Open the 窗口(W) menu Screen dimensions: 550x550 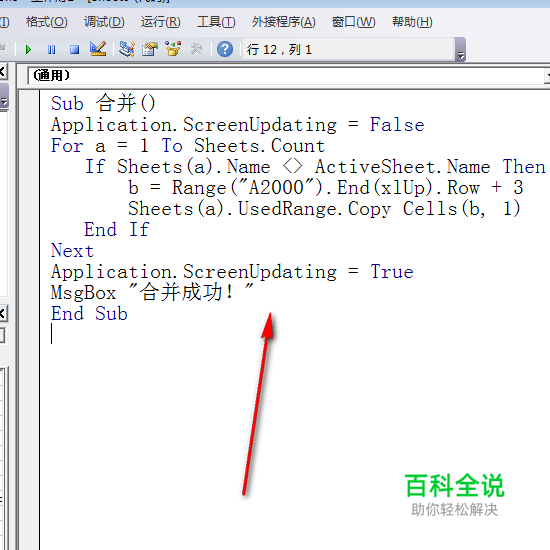coord(354,22)
